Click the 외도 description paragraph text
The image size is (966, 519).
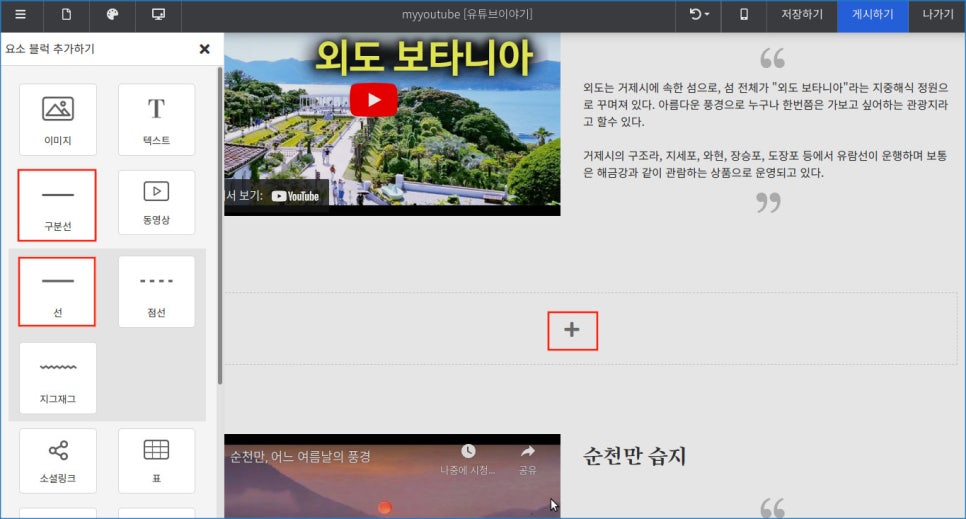pos(765,105)
